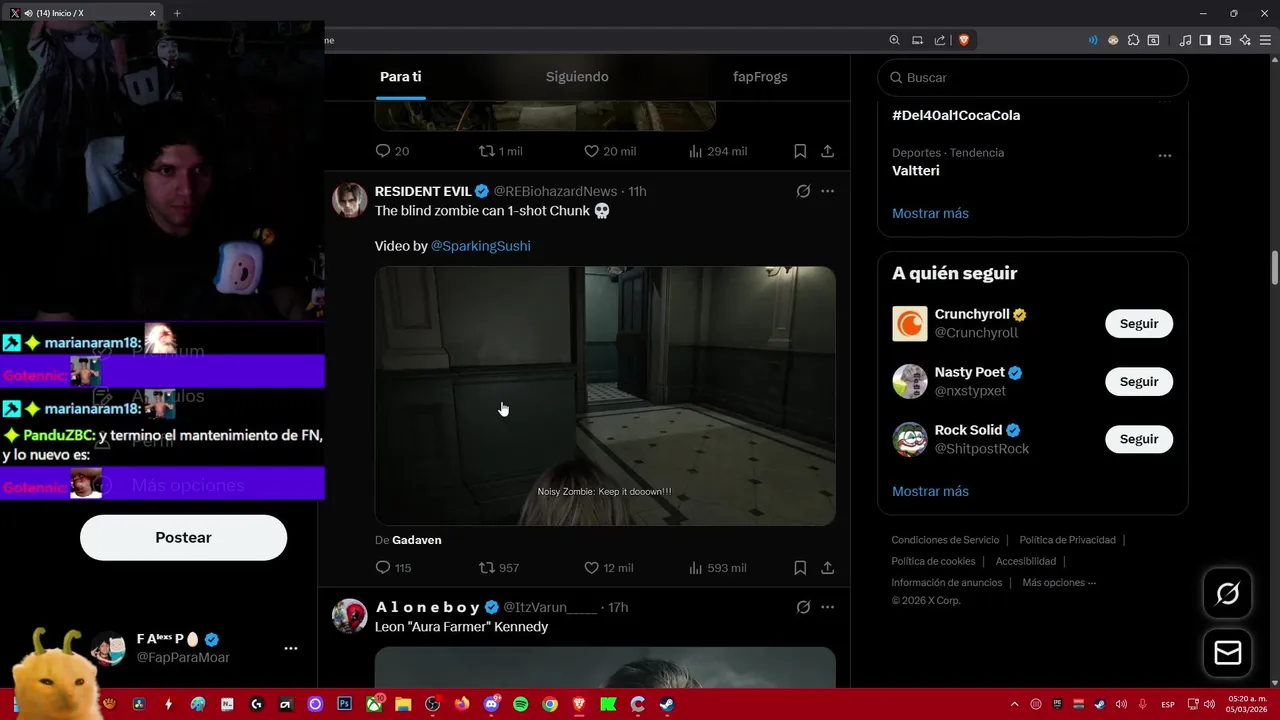Open Discord from the taskbar

[x=491, y=704]
